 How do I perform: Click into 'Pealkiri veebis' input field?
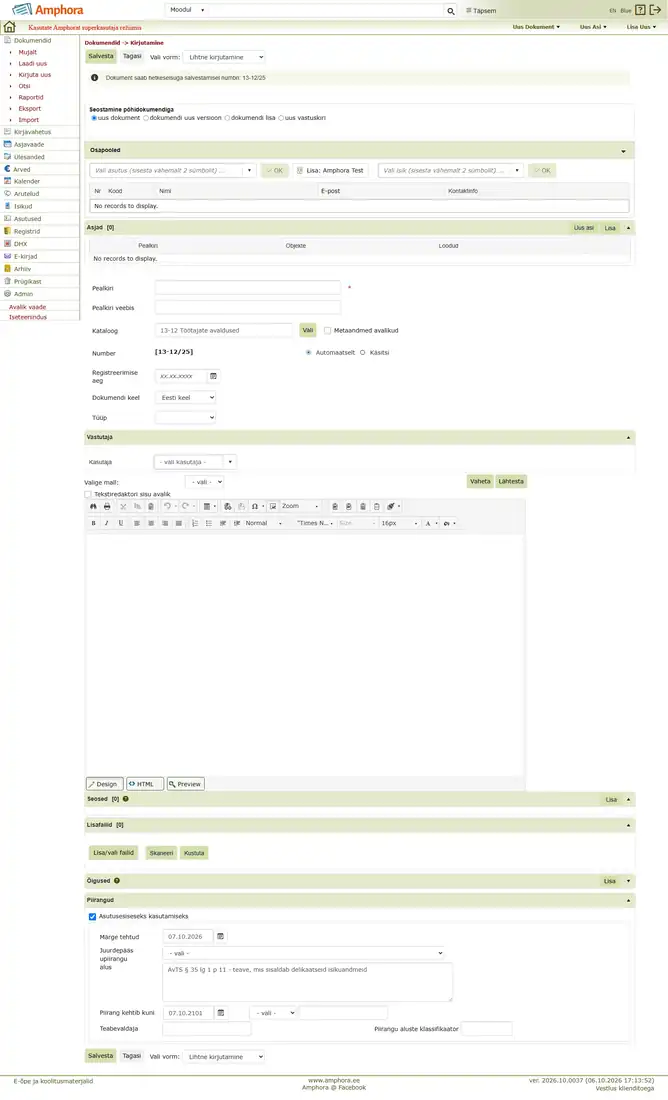coord(248,307)
